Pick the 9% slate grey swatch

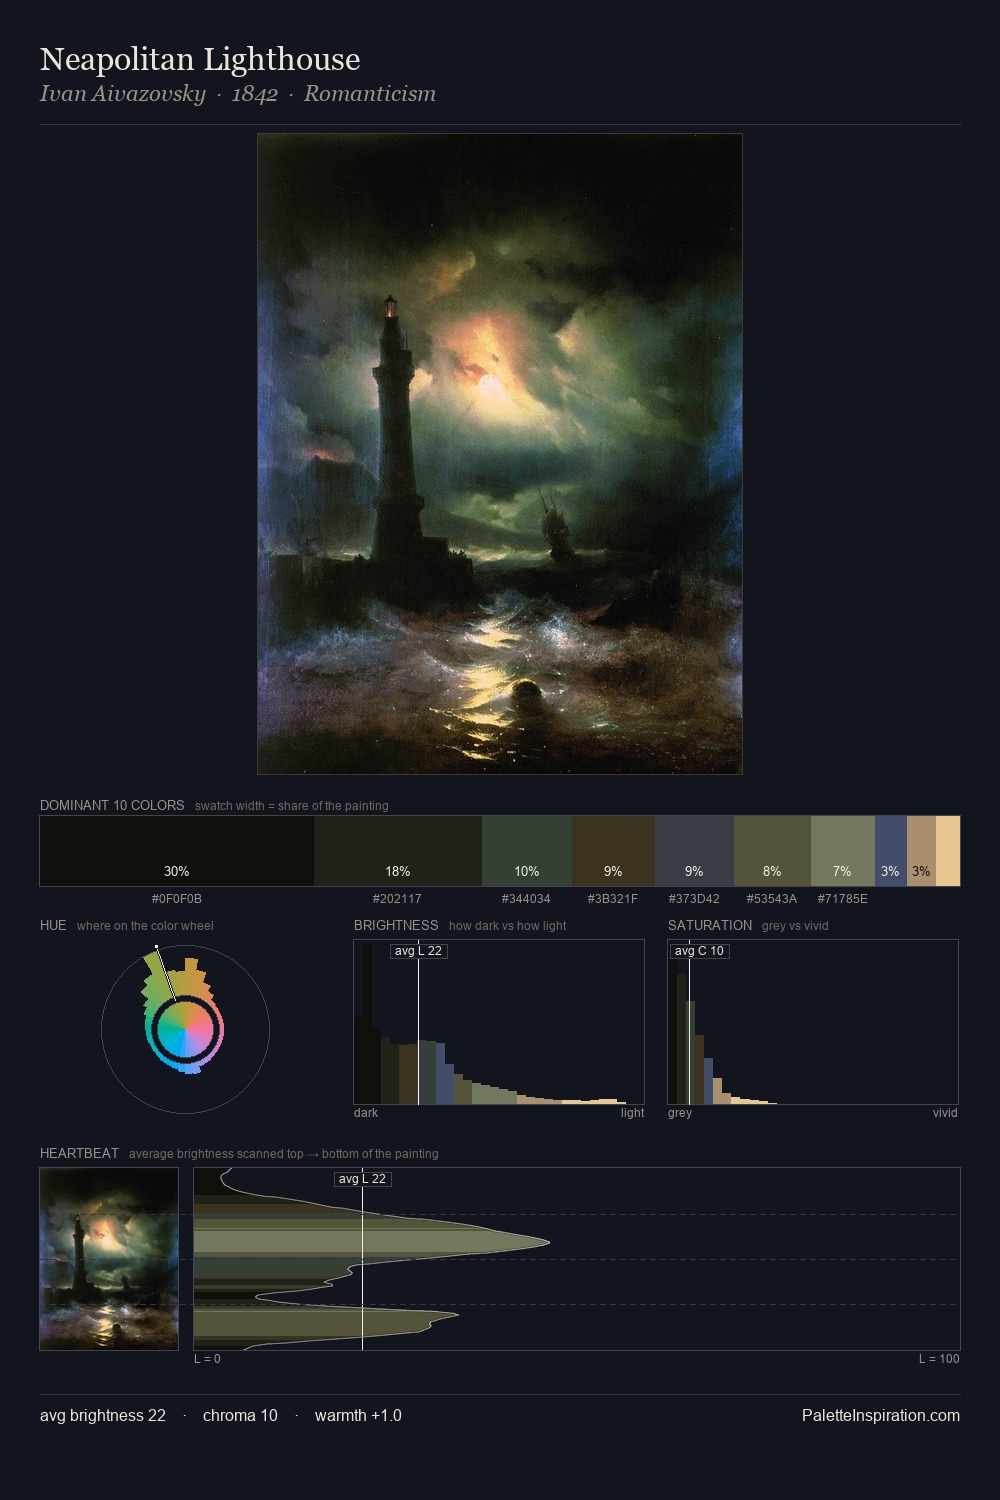click(694, 851)
